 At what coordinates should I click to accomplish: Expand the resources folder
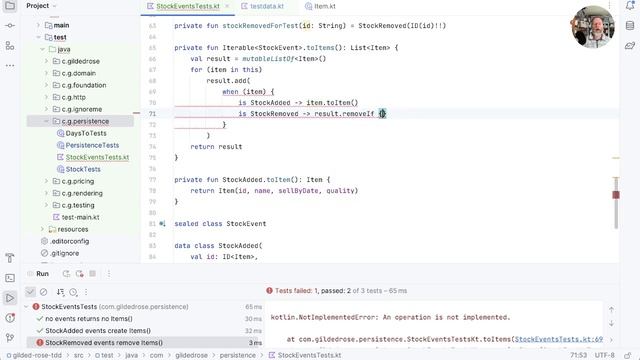click(x=42, y=229)
